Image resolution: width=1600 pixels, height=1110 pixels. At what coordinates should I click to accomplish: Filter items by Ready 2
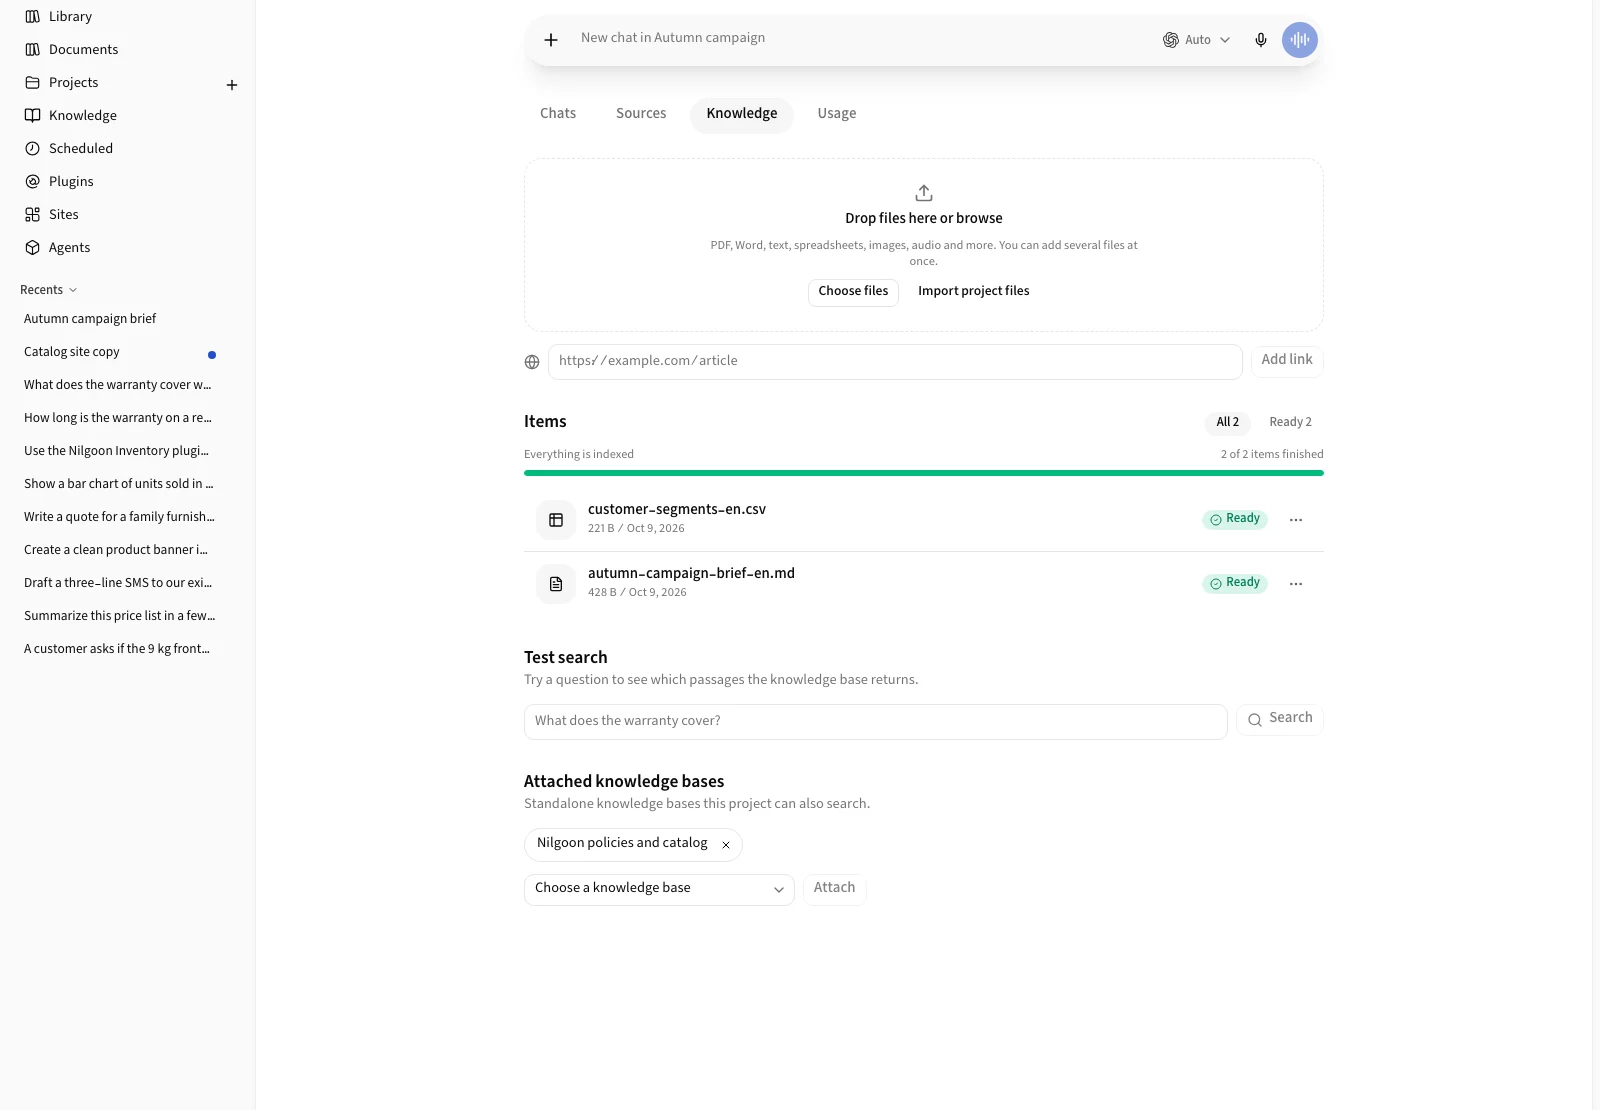tap(1290, 422)
